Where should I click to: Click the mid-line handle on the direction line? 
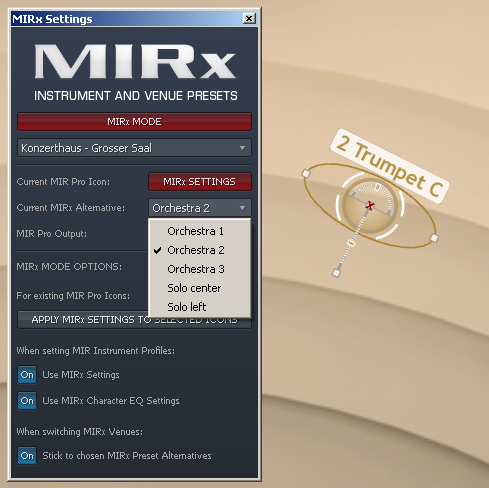(x=350, y=243)
